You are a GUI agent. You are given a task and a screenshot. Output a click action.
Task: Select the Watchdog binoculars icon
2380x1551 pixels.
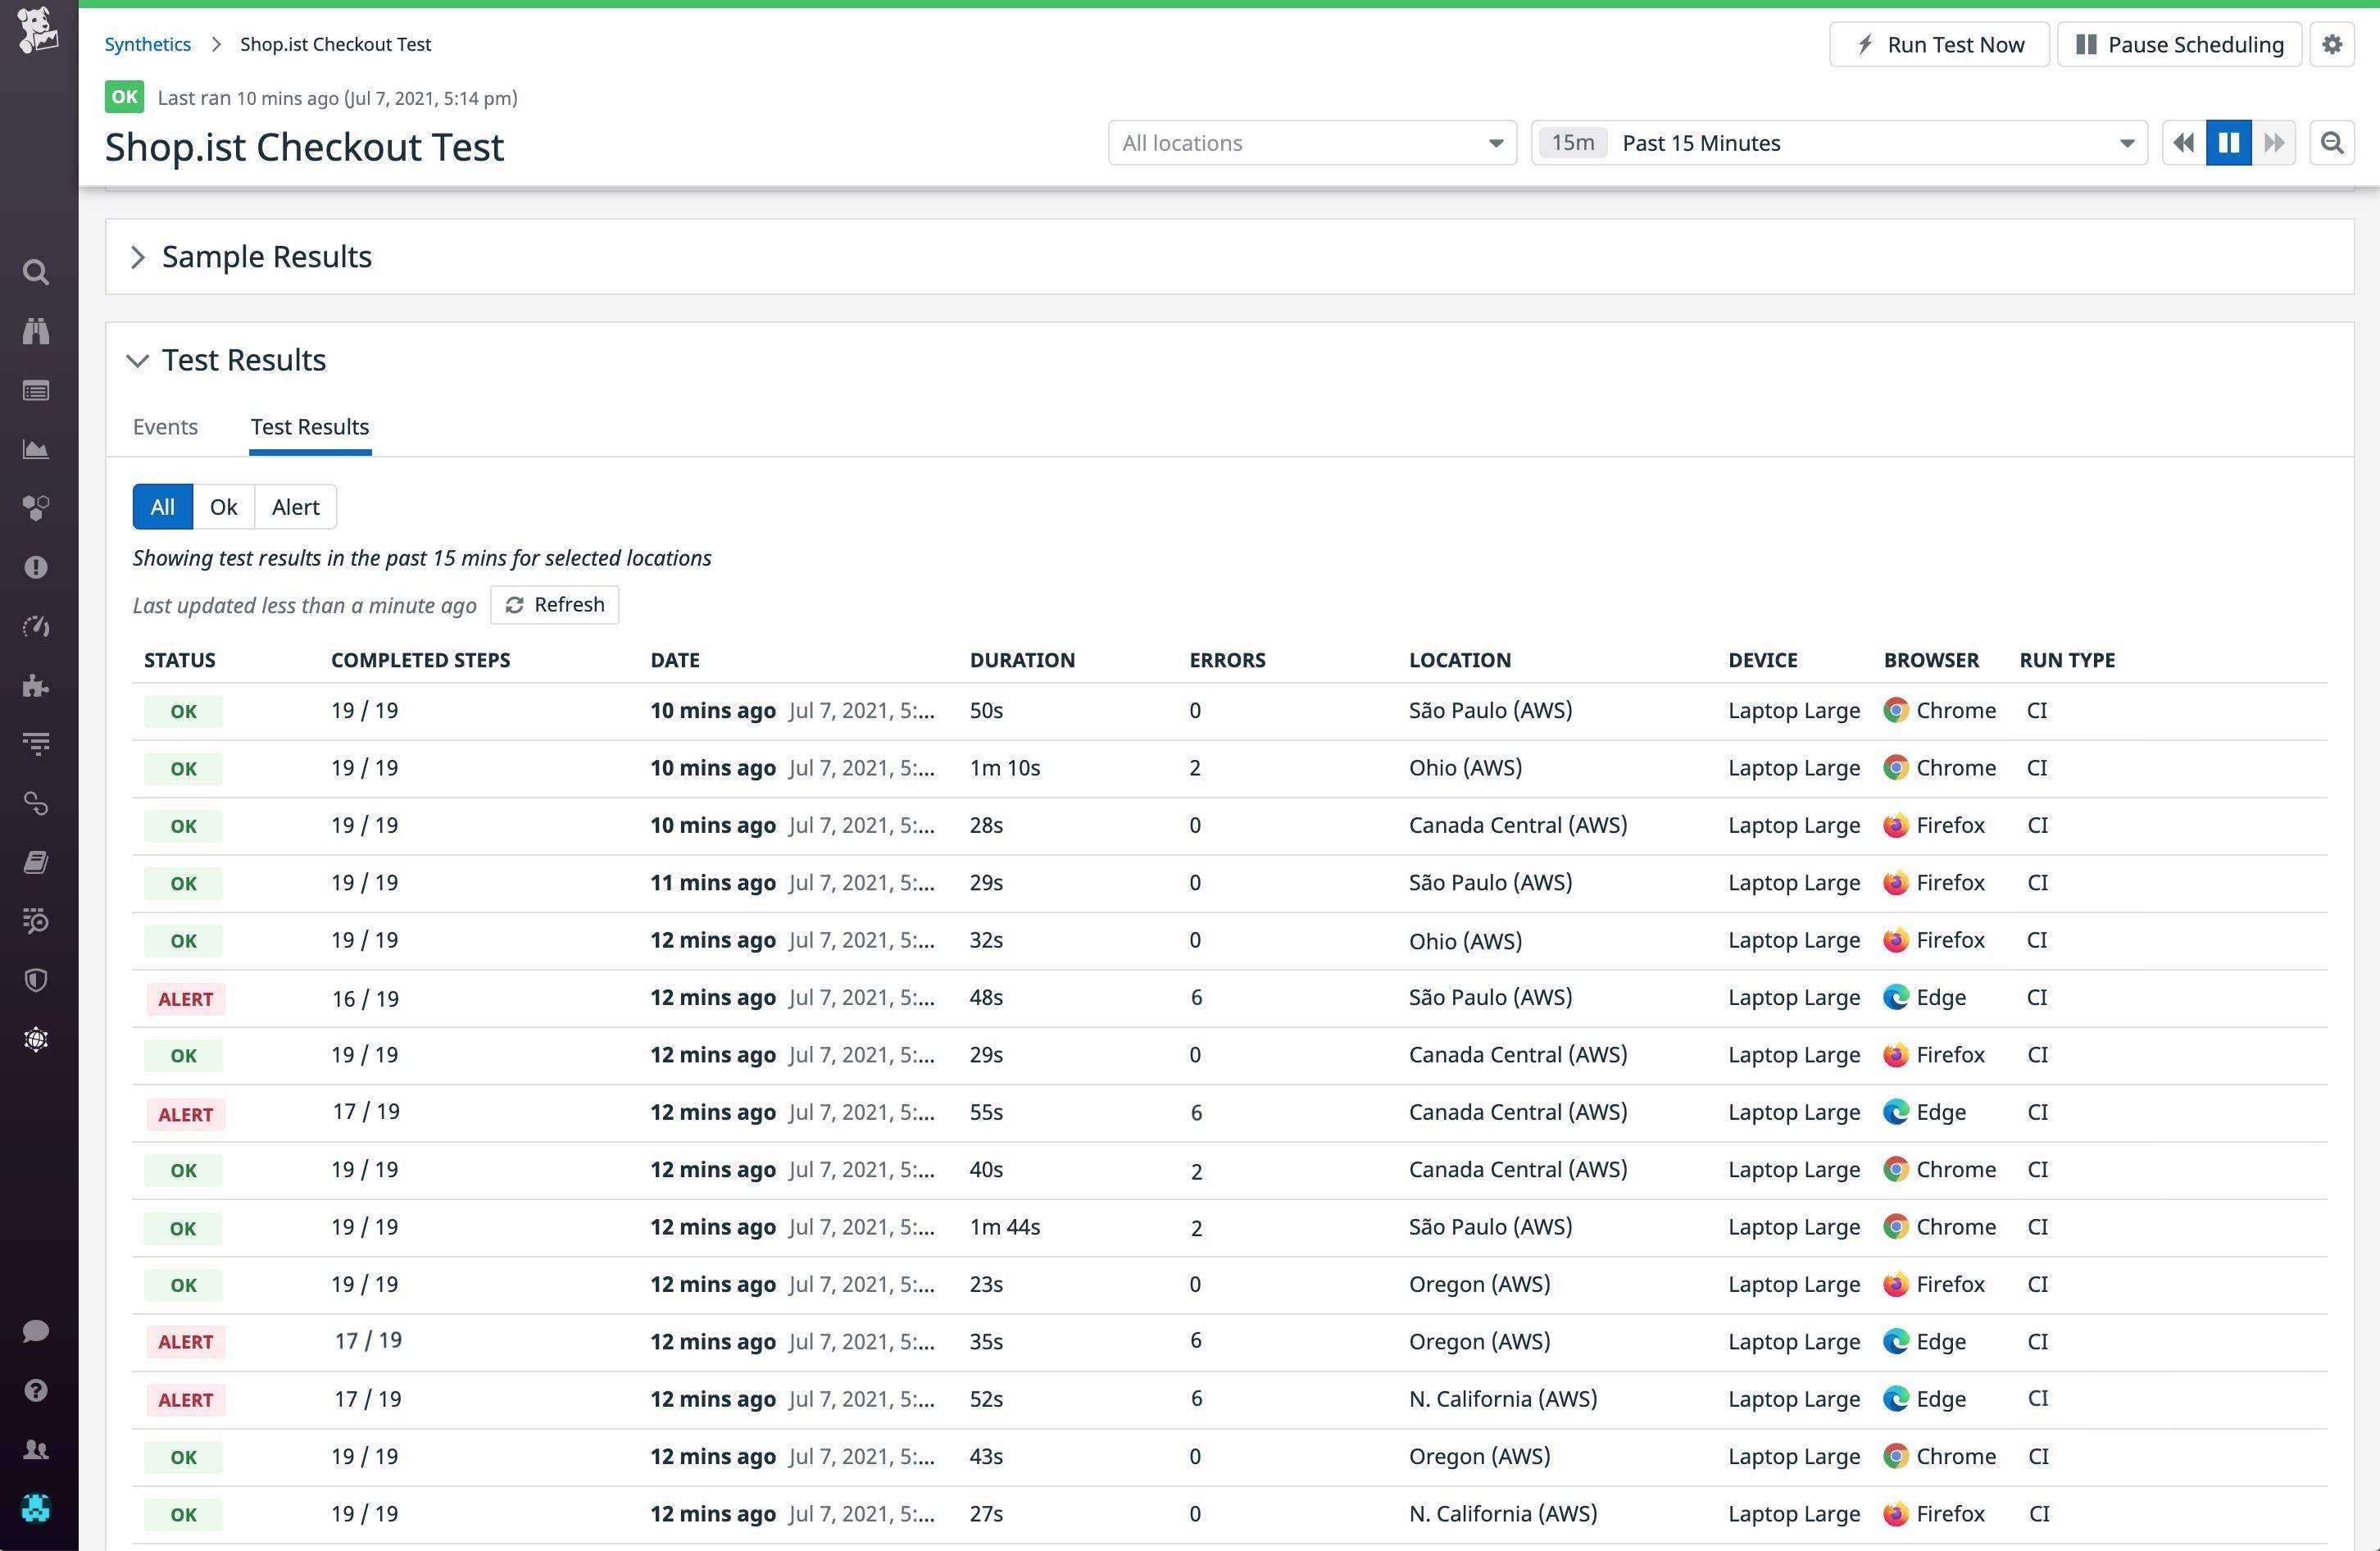pyautogui.click(x=36, y=331)
